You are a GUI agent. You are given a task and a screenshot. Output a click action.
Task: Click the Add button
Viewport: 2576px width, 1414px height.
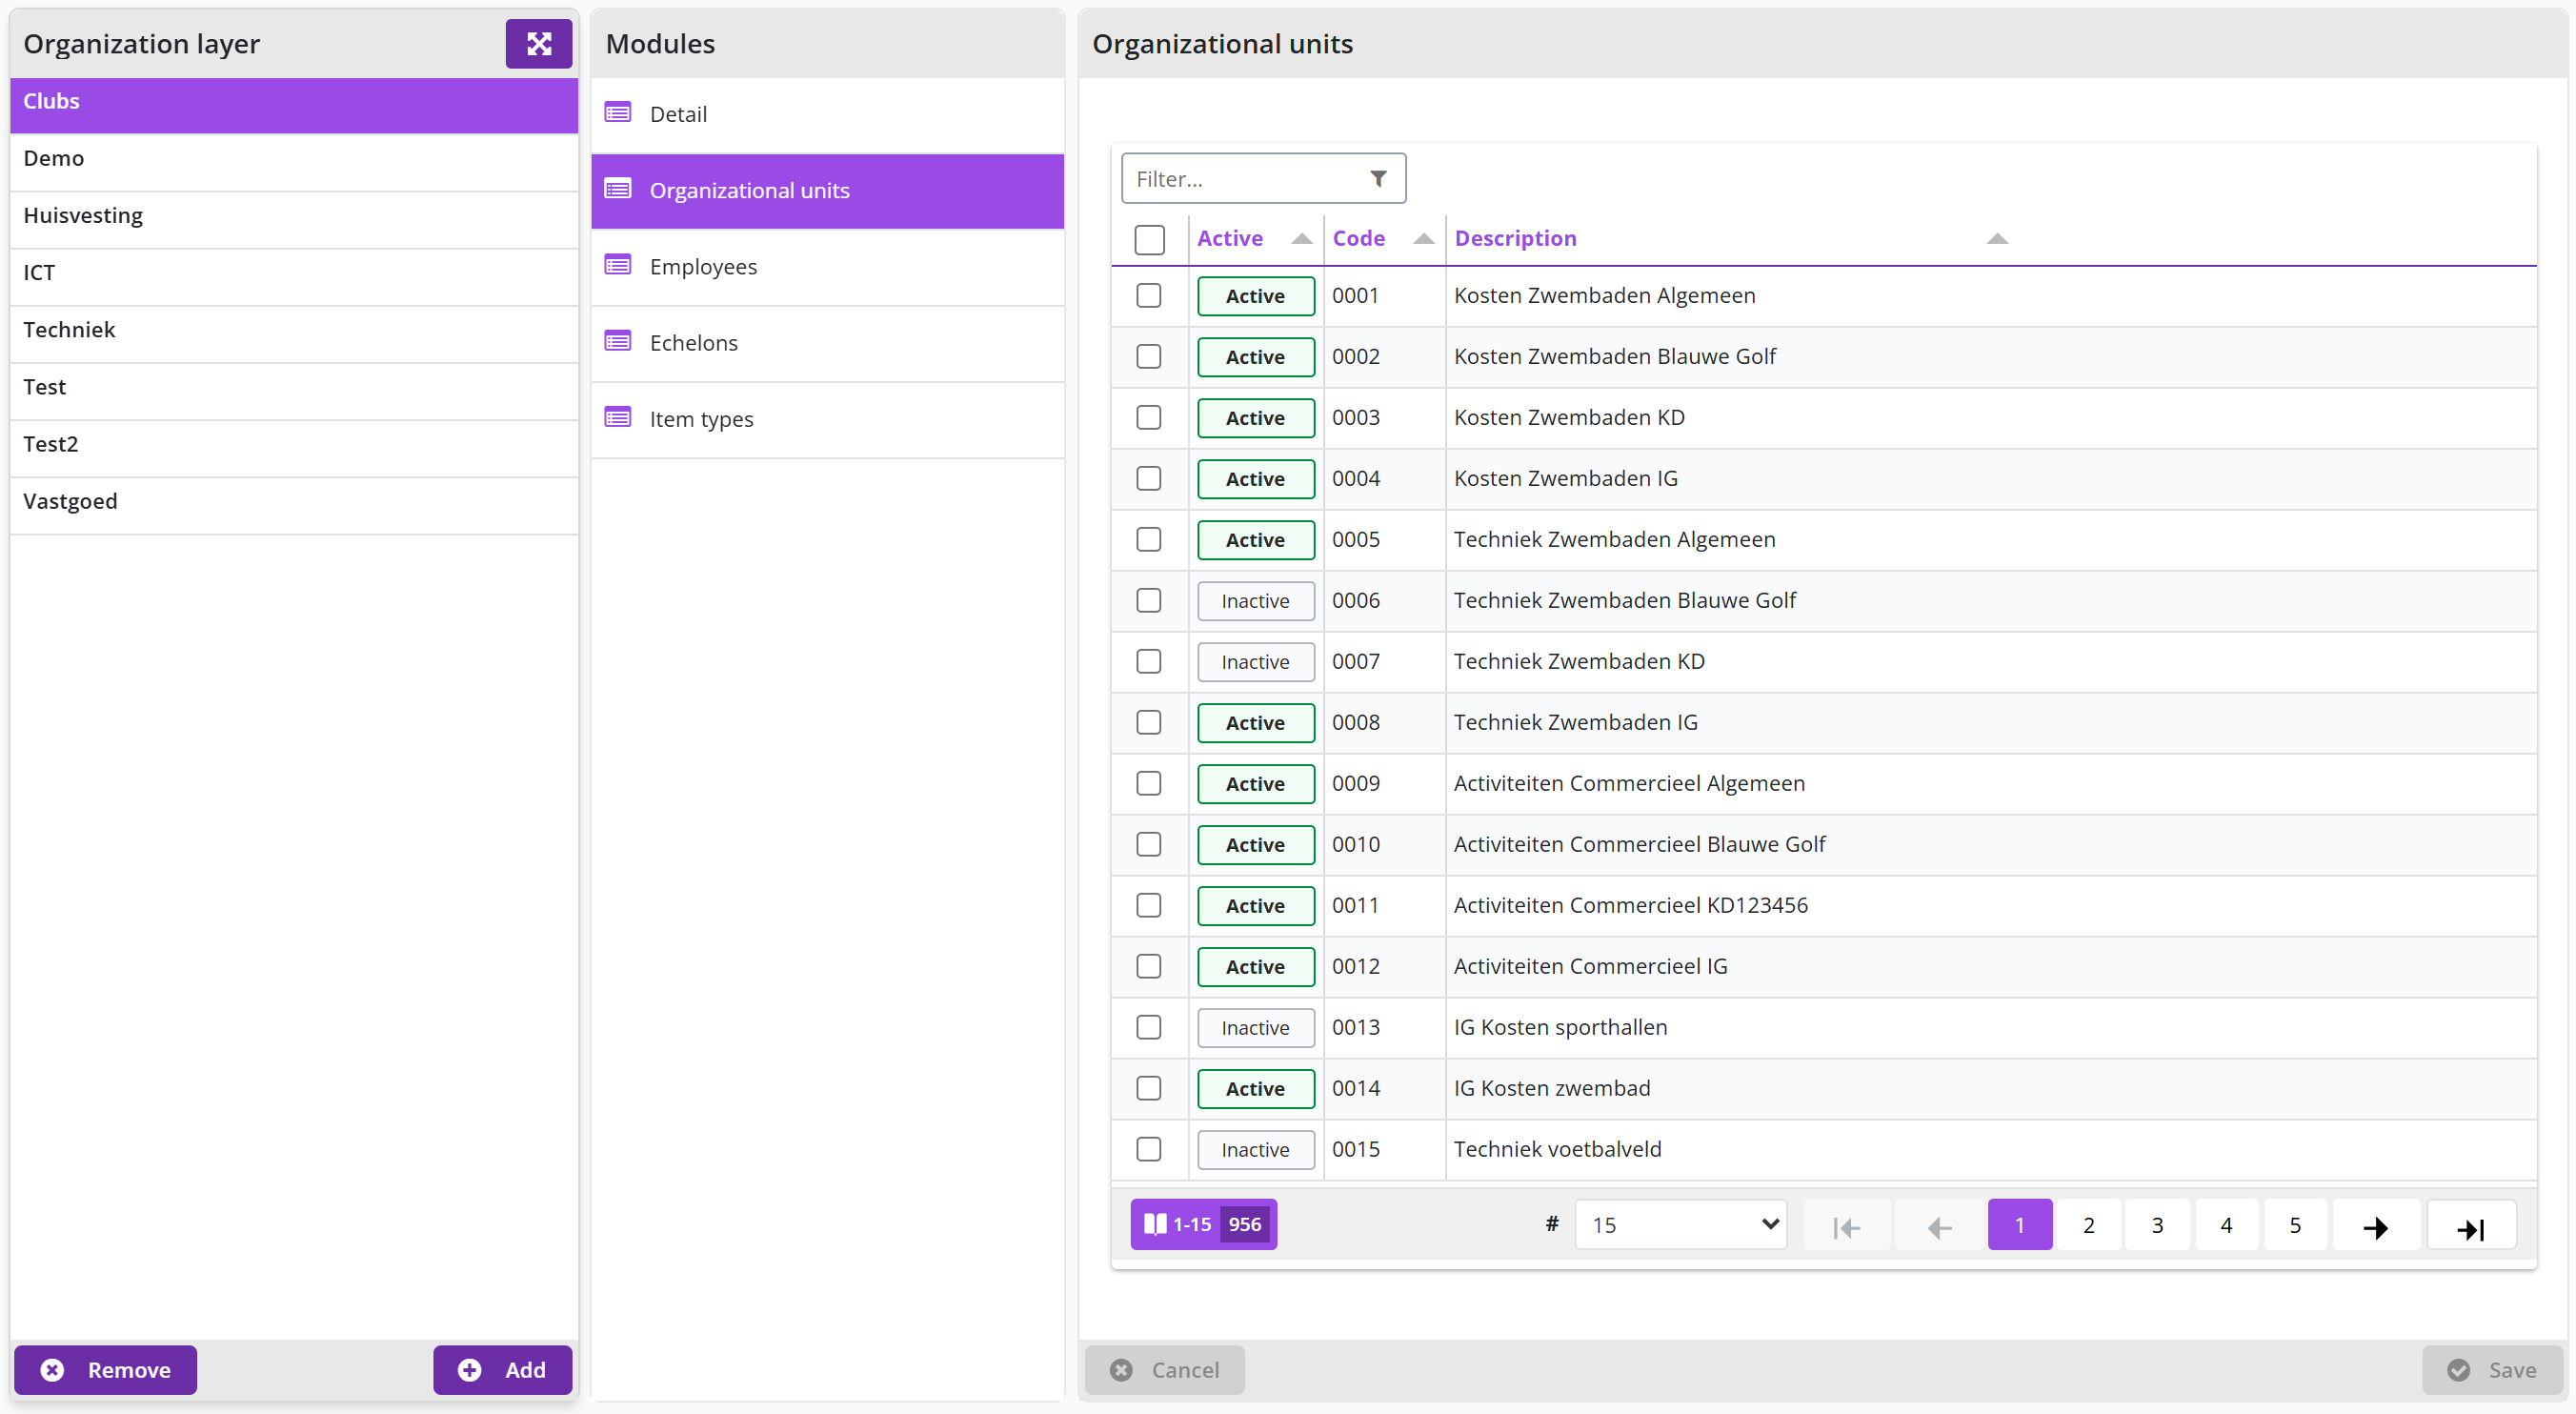(502, 1370)
